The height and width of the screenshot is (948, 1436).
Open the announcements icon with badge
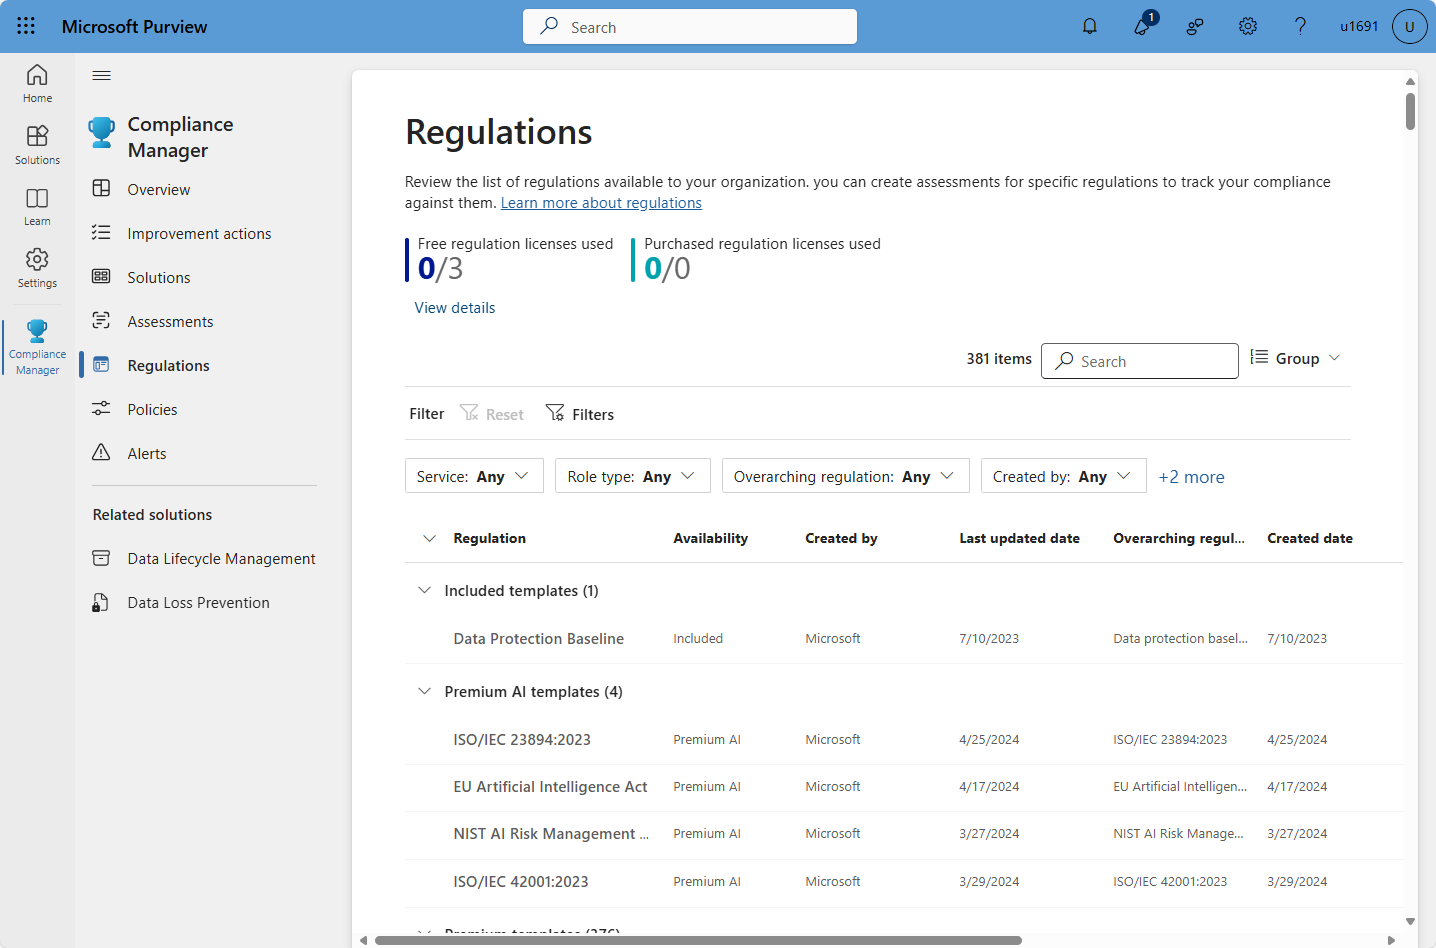(x=1142, y=26)
